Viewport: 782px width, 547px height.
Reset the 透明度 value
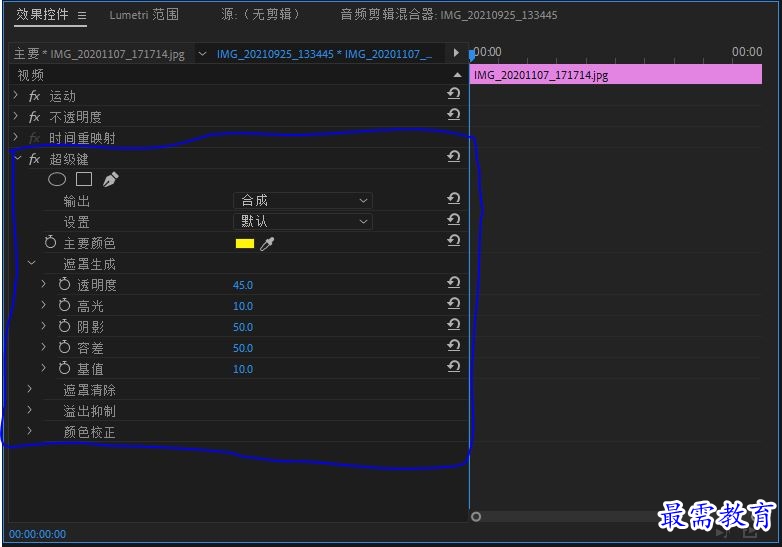pyautogui.click(x=453, y=282)
